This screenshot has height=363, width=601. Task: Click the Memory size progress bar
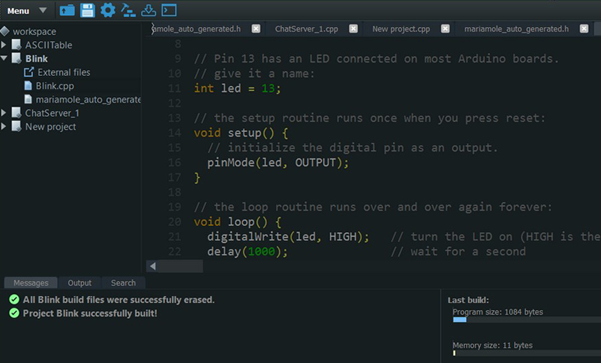[x=527, y=353]
